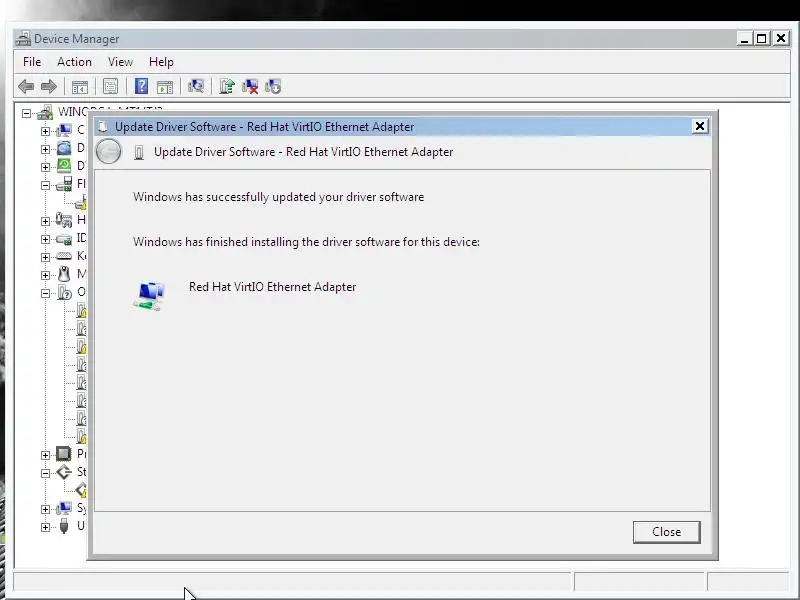Viewport: 800px width, 600px height.
Task: Select the root computer node icon in tree
Action: click(x=45, y=112)
